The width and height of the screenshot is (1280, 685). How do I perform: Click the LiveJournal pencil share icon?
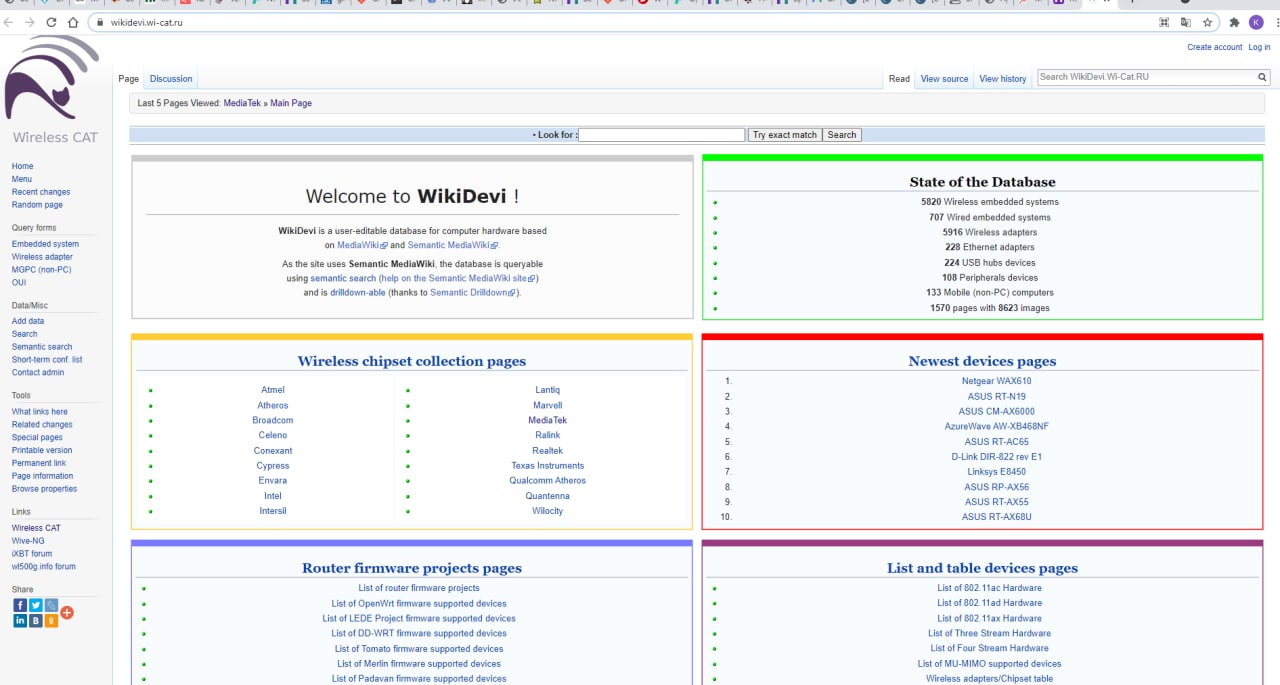tap(51, 605)
